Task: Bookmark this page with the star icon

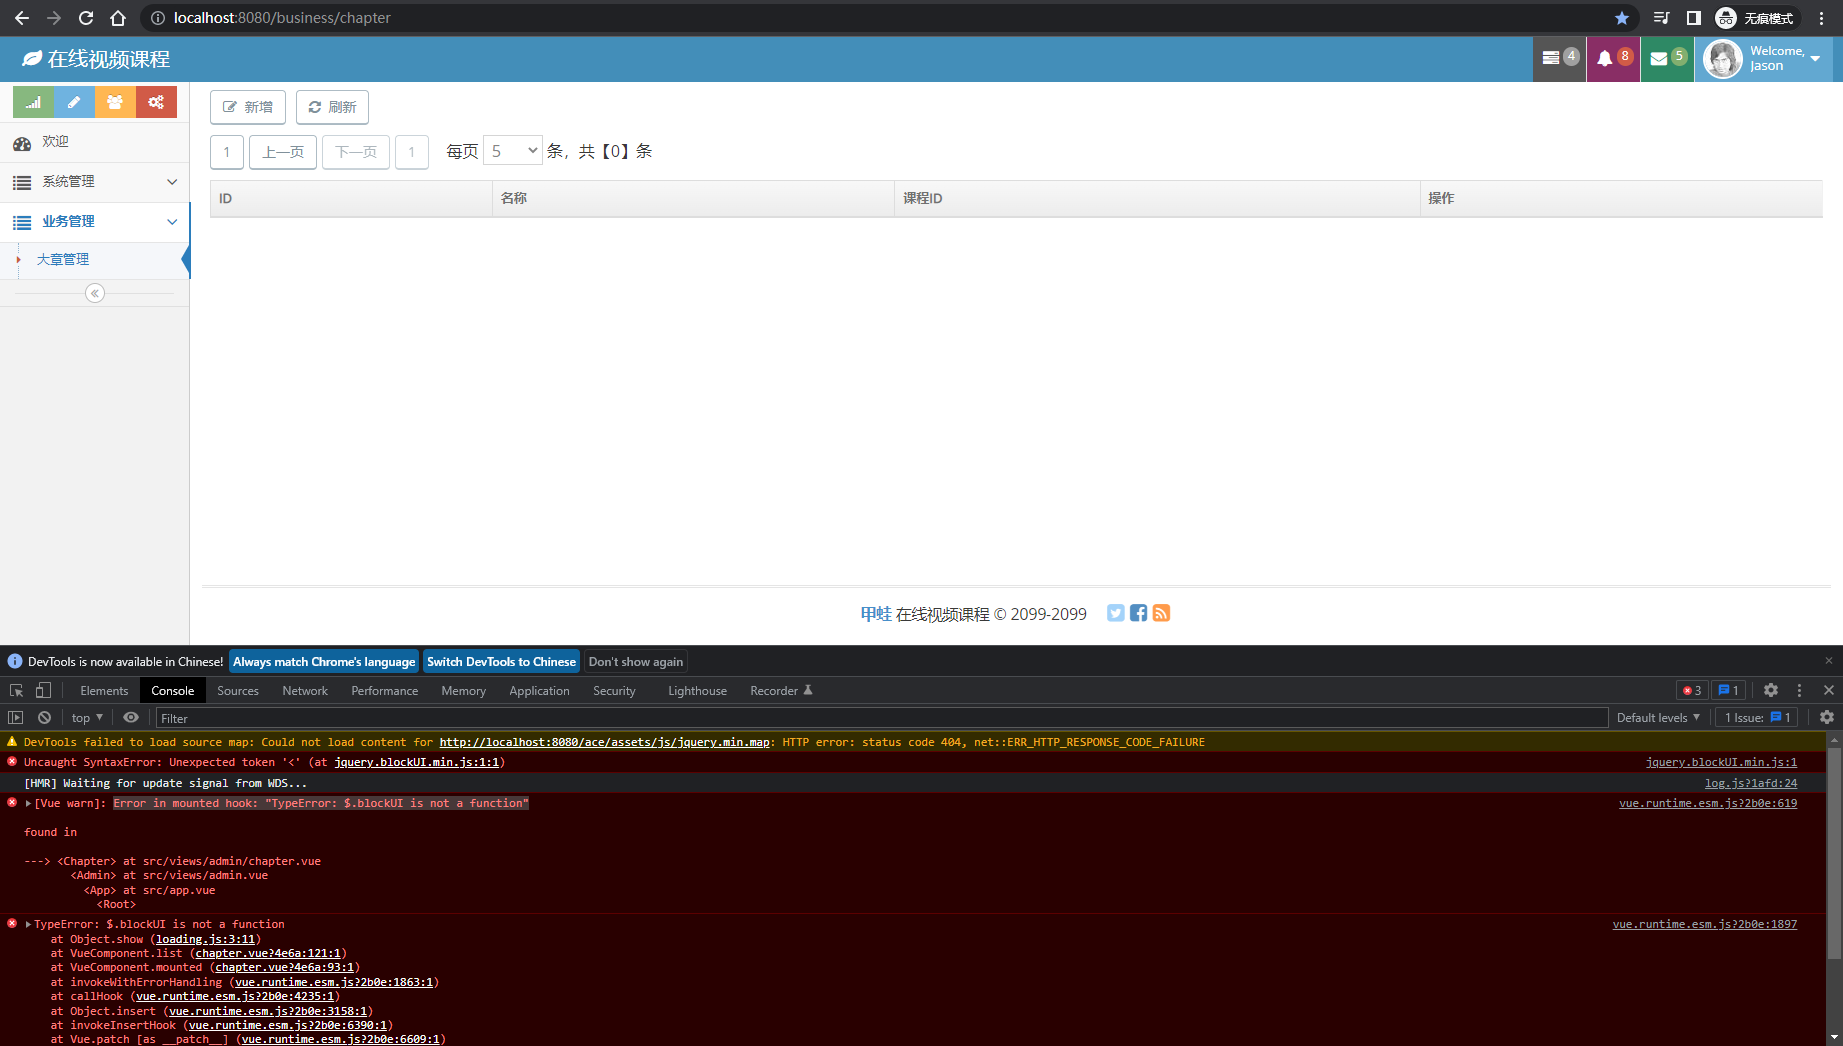Action: [x=1621, y=18]
